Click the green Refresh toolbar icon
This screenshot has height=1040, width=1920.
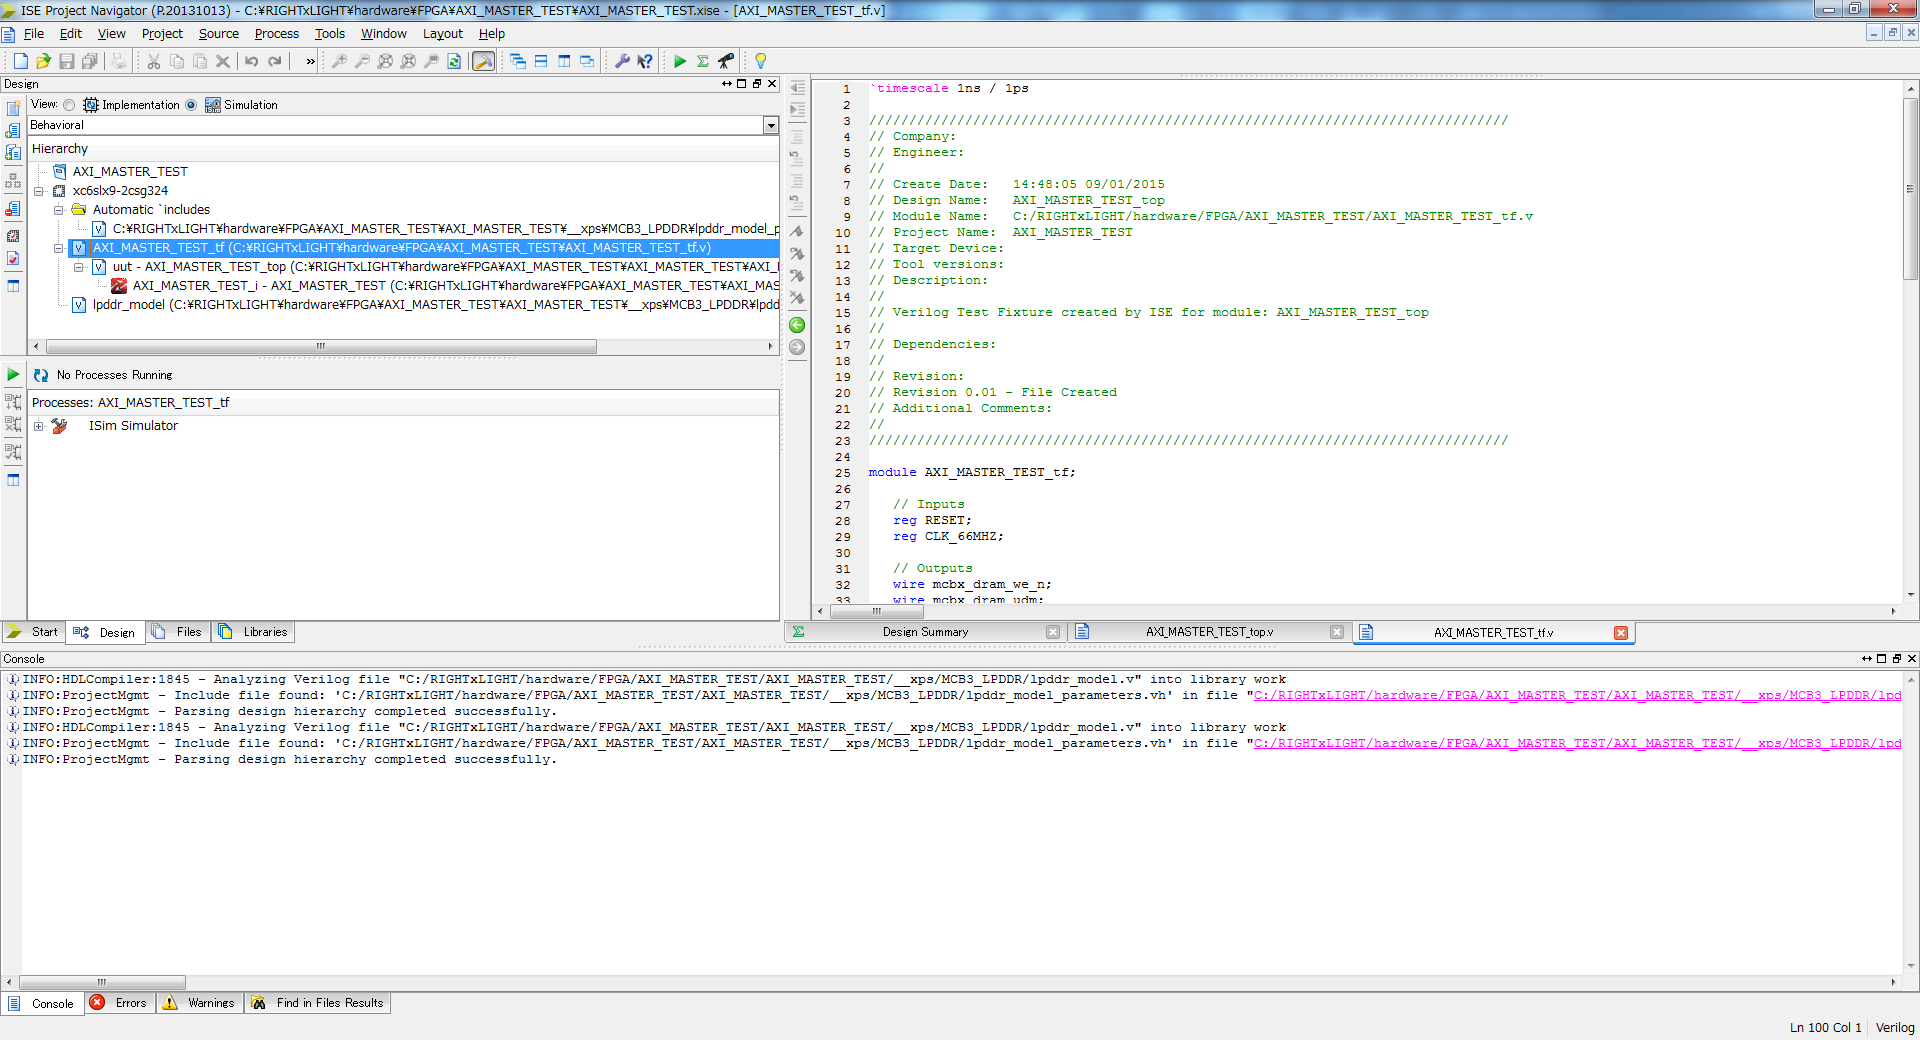[454, 61]
